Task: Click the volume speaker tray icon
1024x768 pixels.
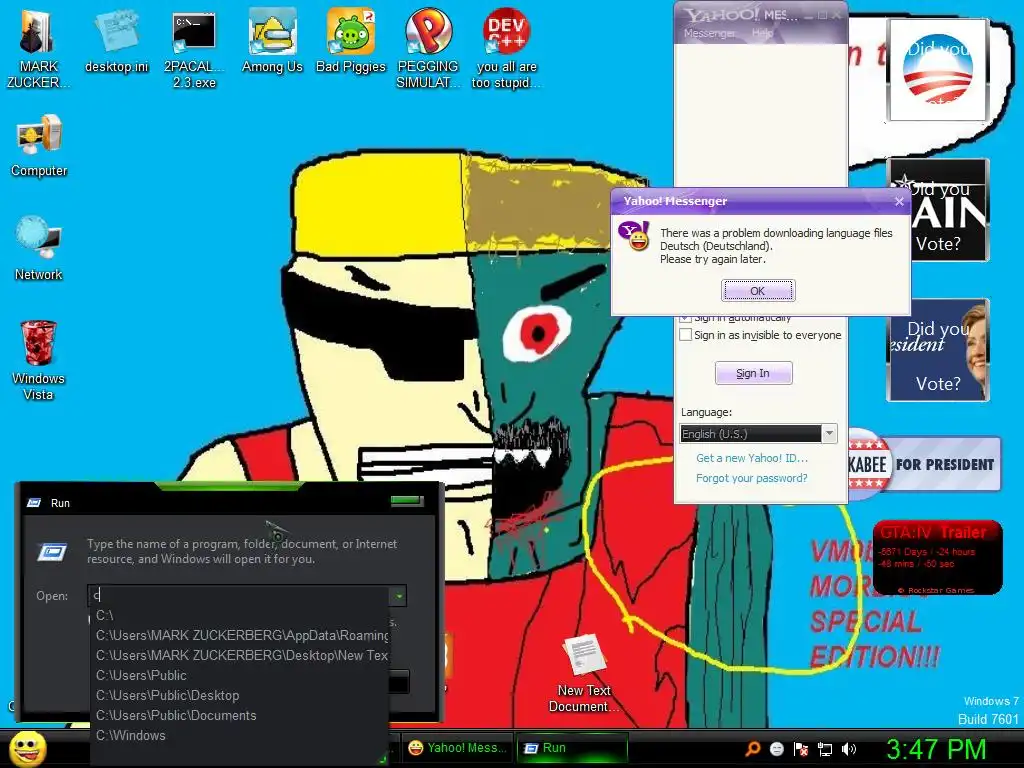Action: (x=848, y=749)
